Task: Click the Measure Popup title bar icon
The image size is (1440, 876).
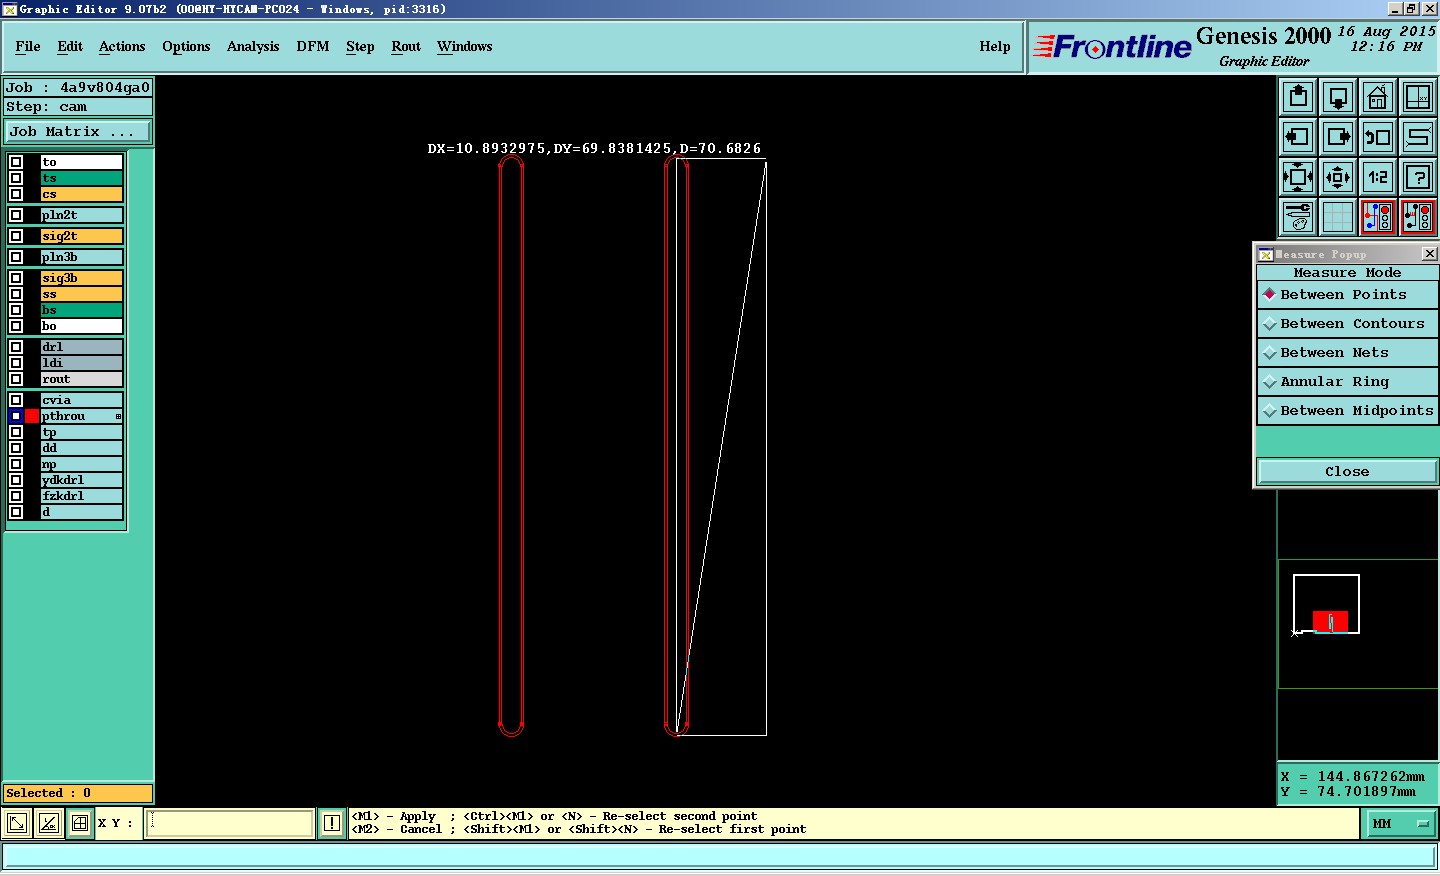Action: click(1265, 254)
